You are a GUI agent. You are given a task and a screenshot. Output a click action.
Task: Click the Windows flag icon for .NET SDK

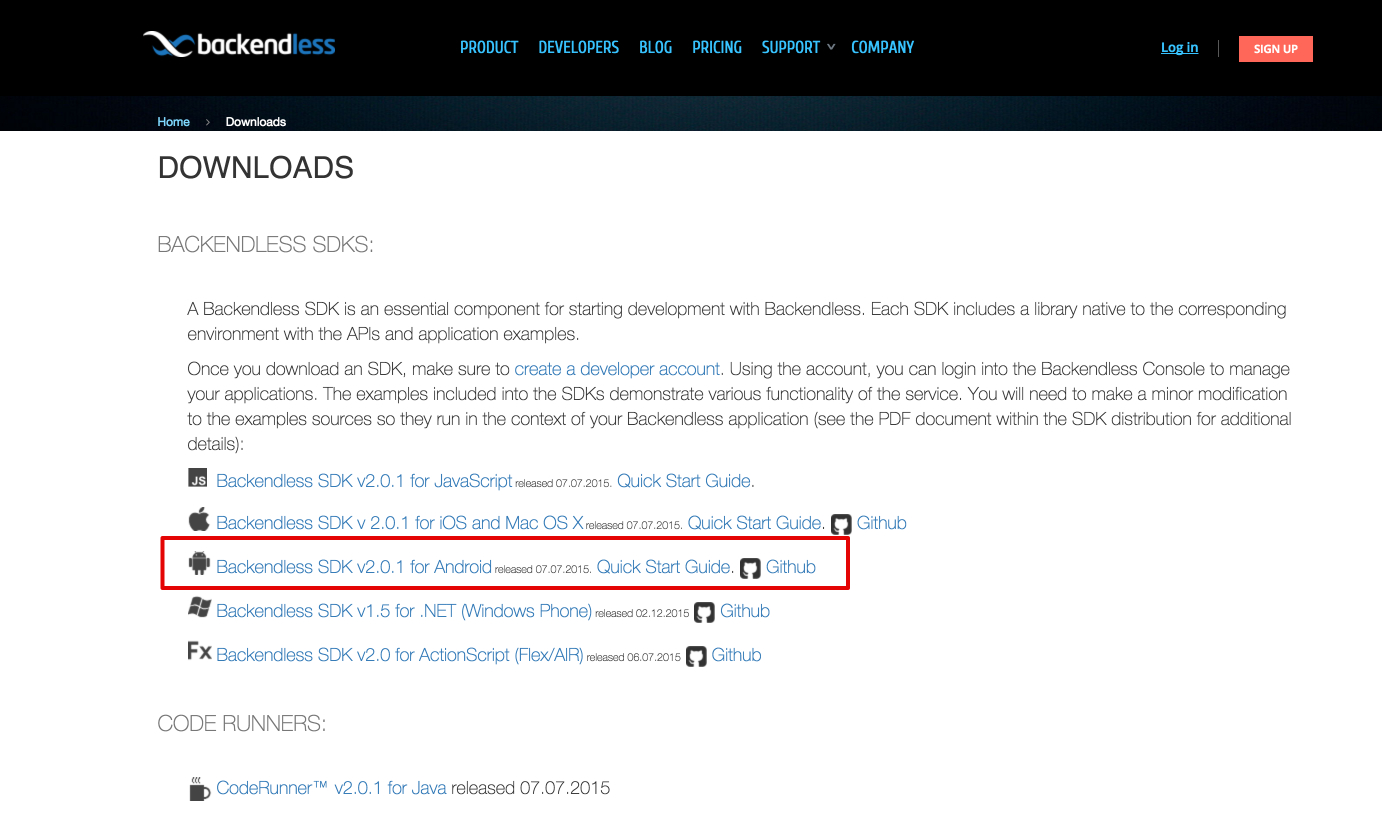click(x=199, y=607)
